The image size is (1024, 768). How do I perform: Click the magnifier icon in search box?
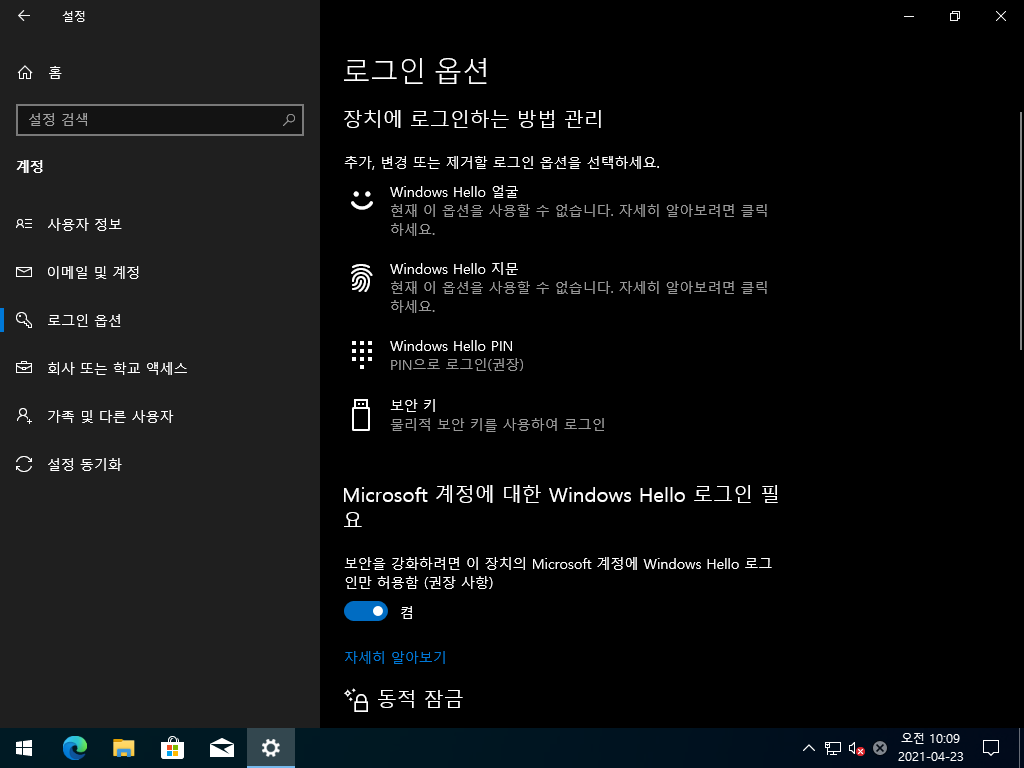[x=289, y=120]
